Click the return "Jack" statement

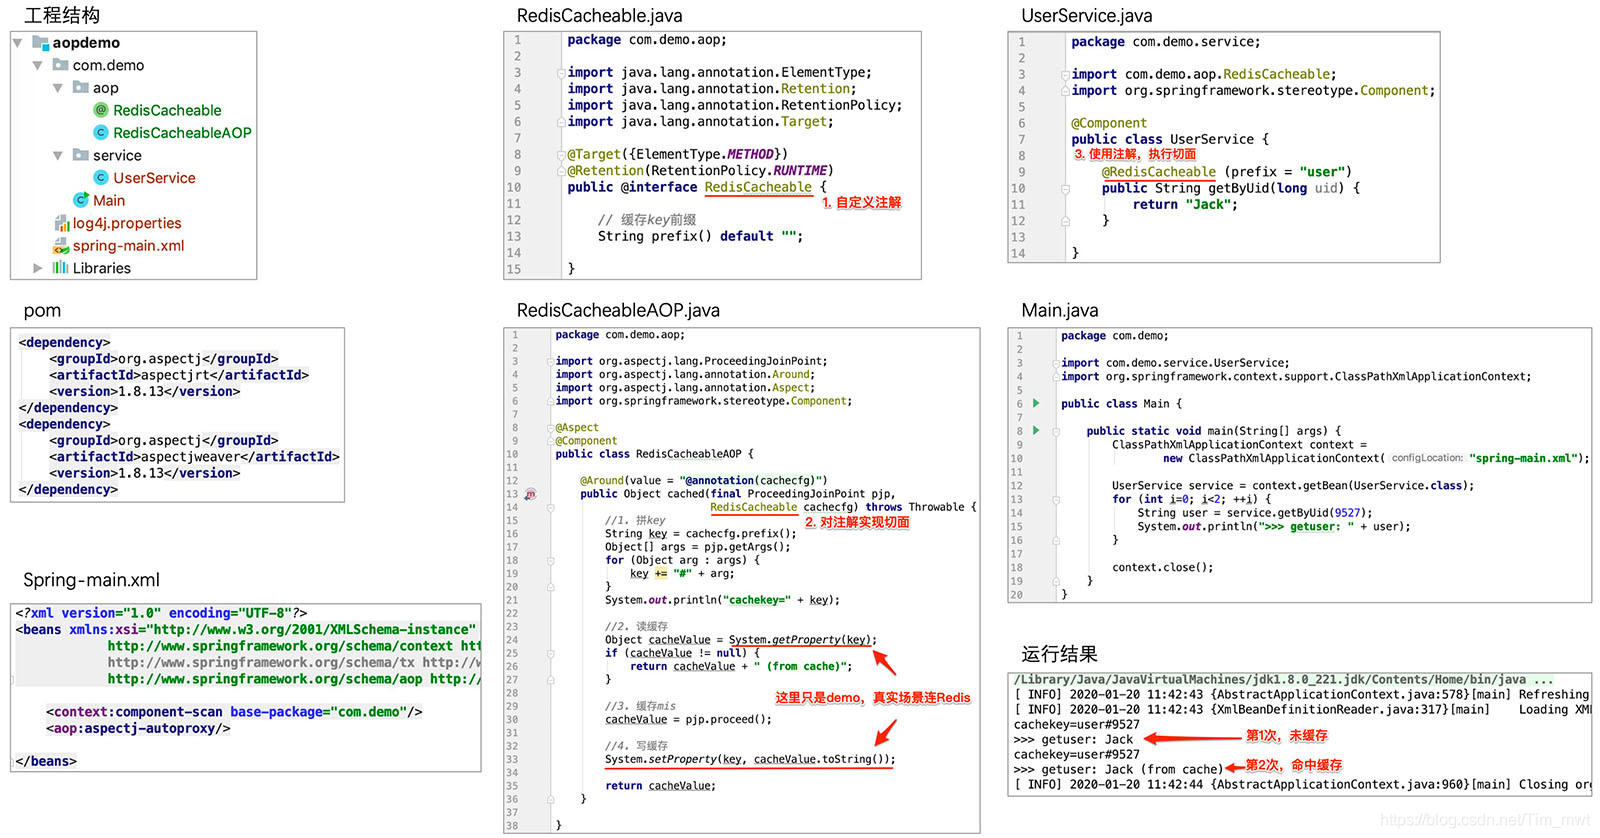[x=1185, y=204]
